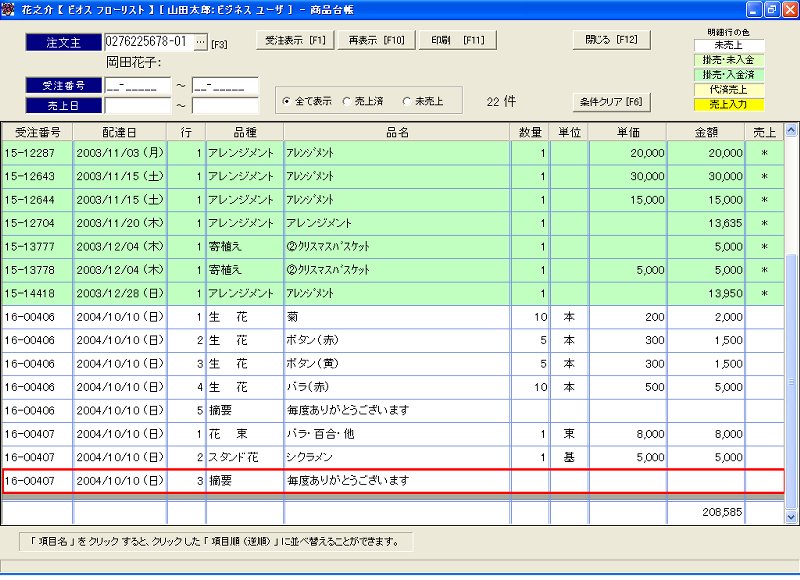Viewport: 800px width, 580px height.
Task: Click the 花束 category cell
Action: click(245, 434)
